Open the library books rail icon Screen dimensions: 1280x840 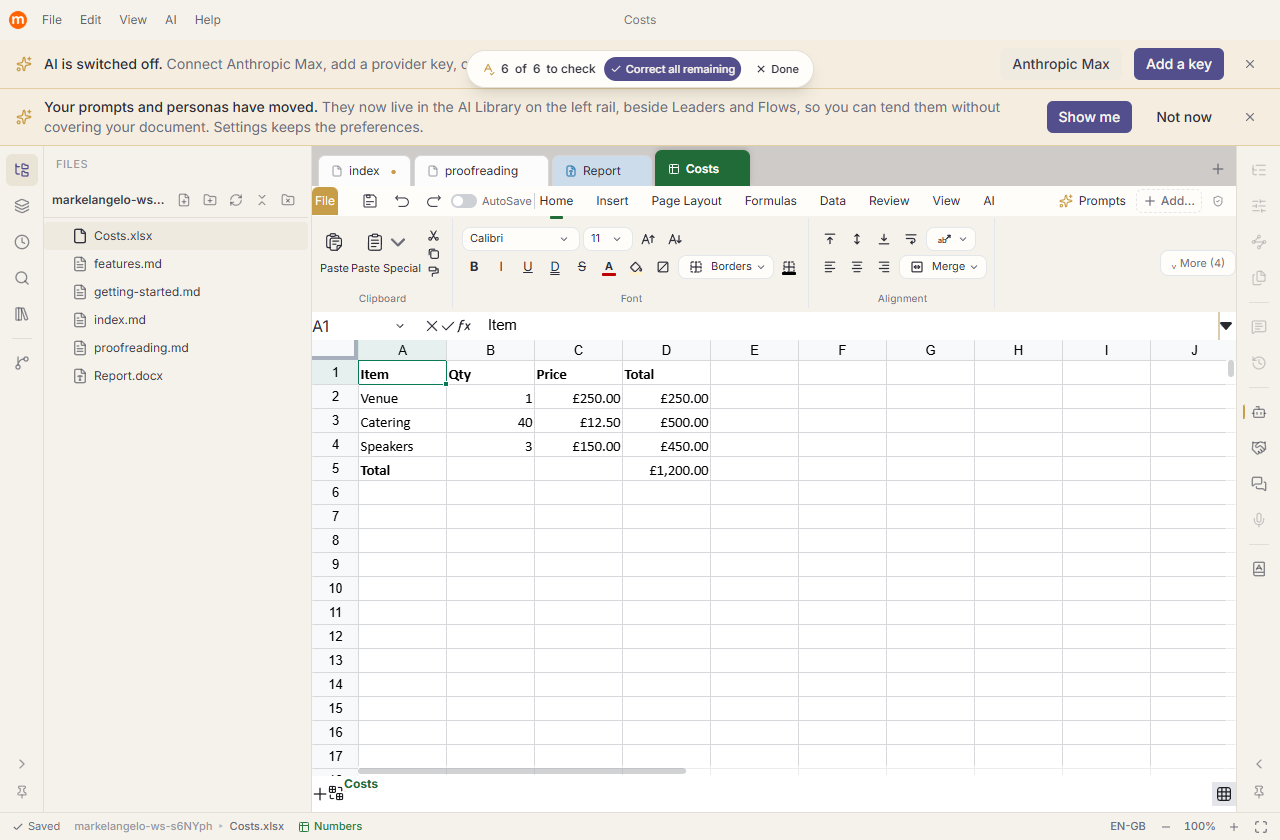22,314
